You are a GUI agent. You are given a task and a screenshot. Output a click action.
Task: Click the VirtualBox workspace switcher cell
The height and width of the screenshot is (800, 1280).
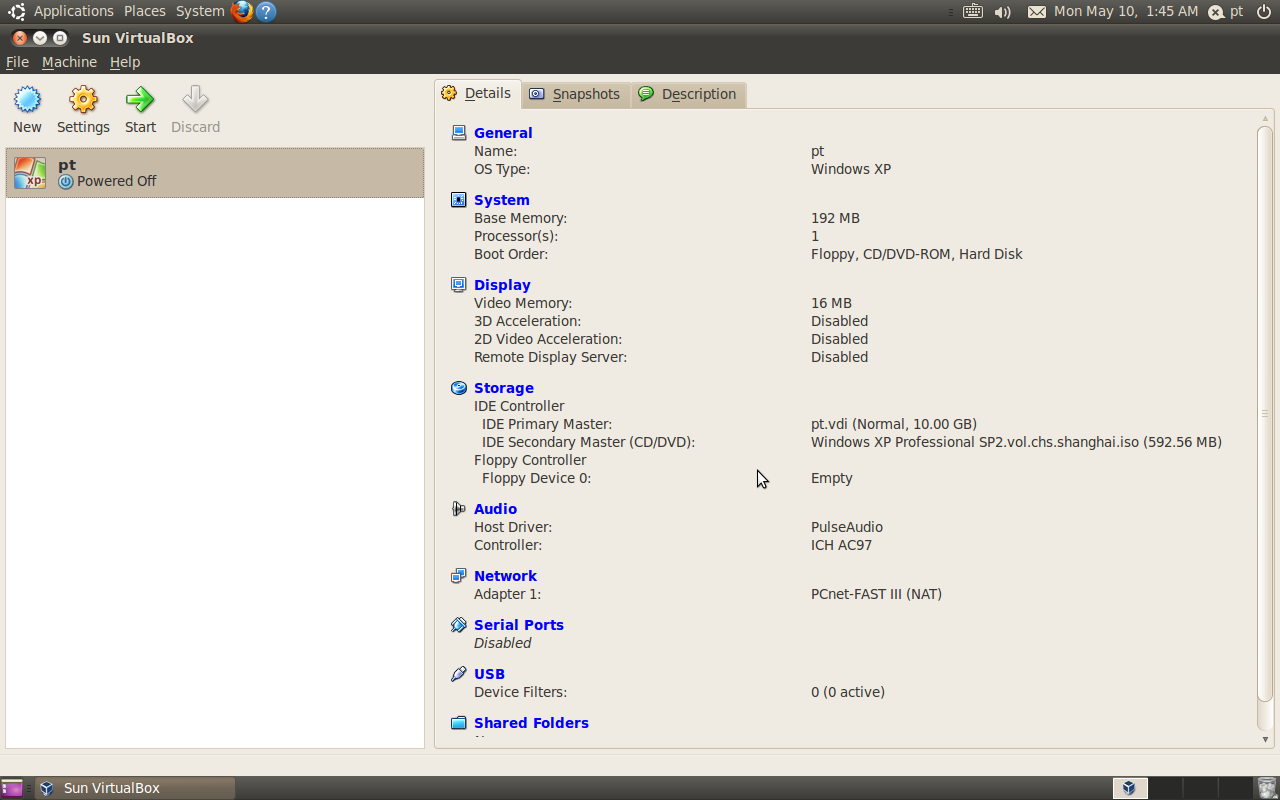coord(1130,788)
